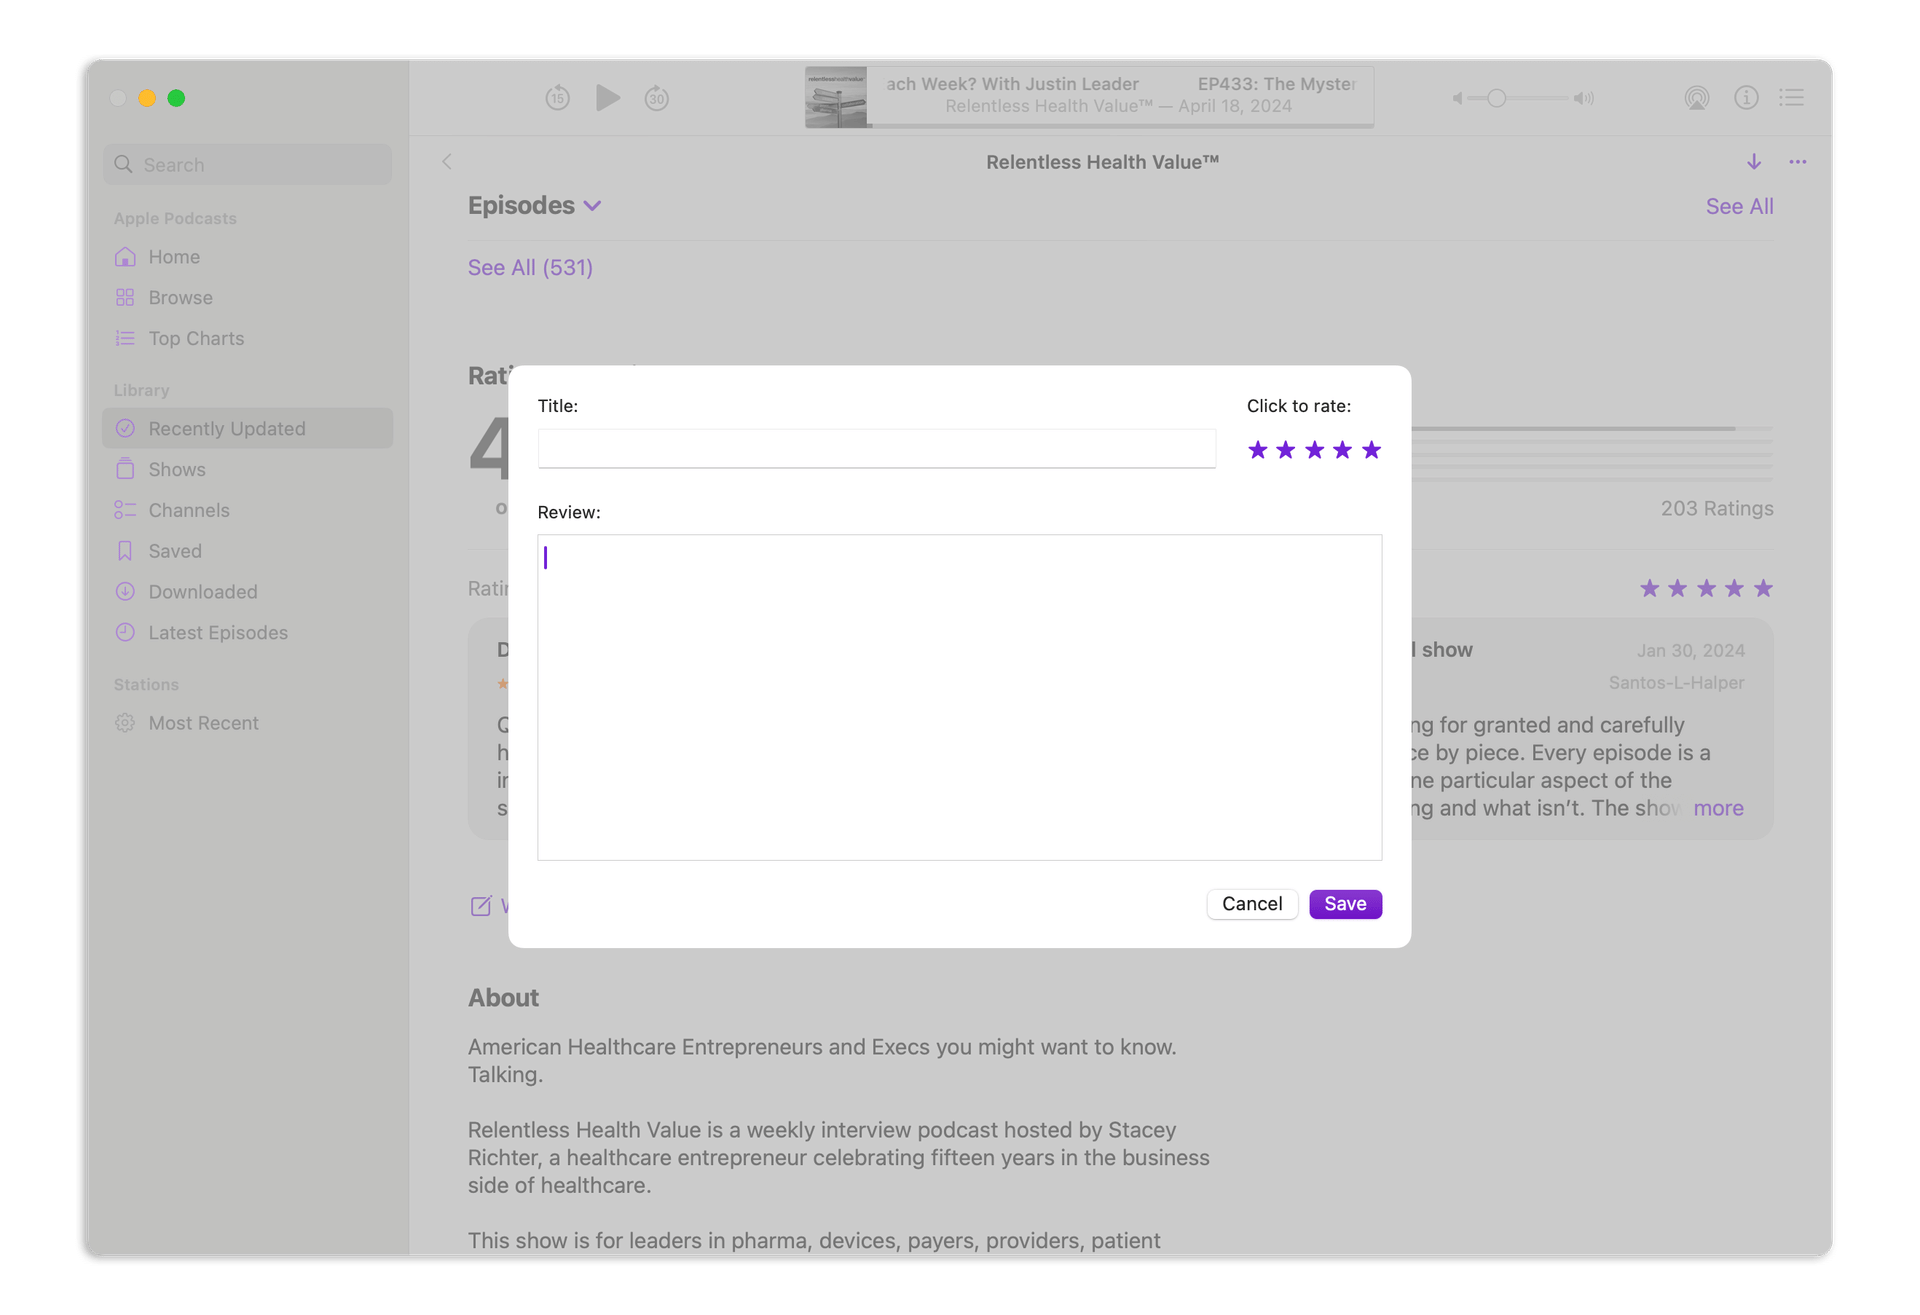
Task: Expand the Episodes dropdown chevron
Action: pyautogui.click(x=593, y=206)
